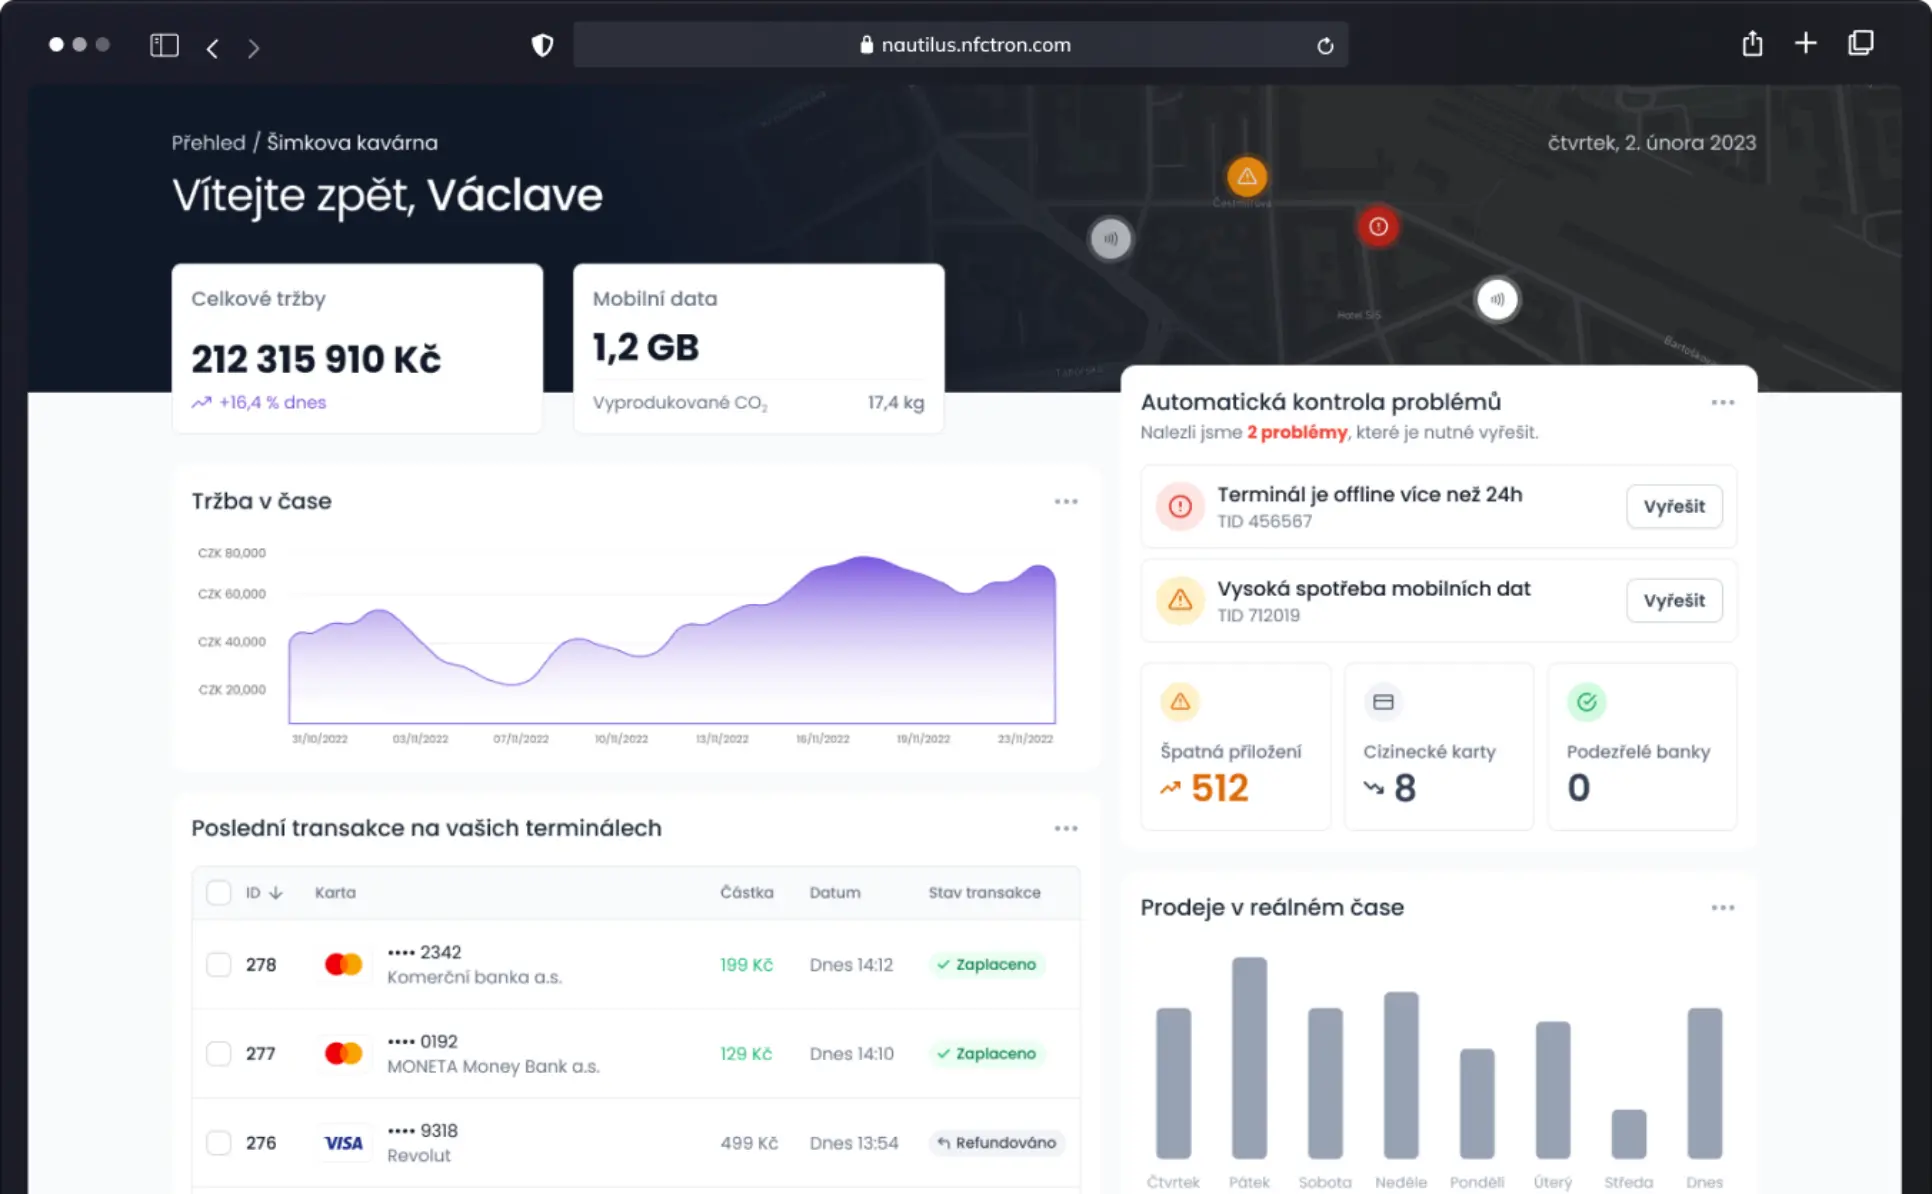
Task: Check the checkbox for transaction 276
Action: [x=218, y=1142]
